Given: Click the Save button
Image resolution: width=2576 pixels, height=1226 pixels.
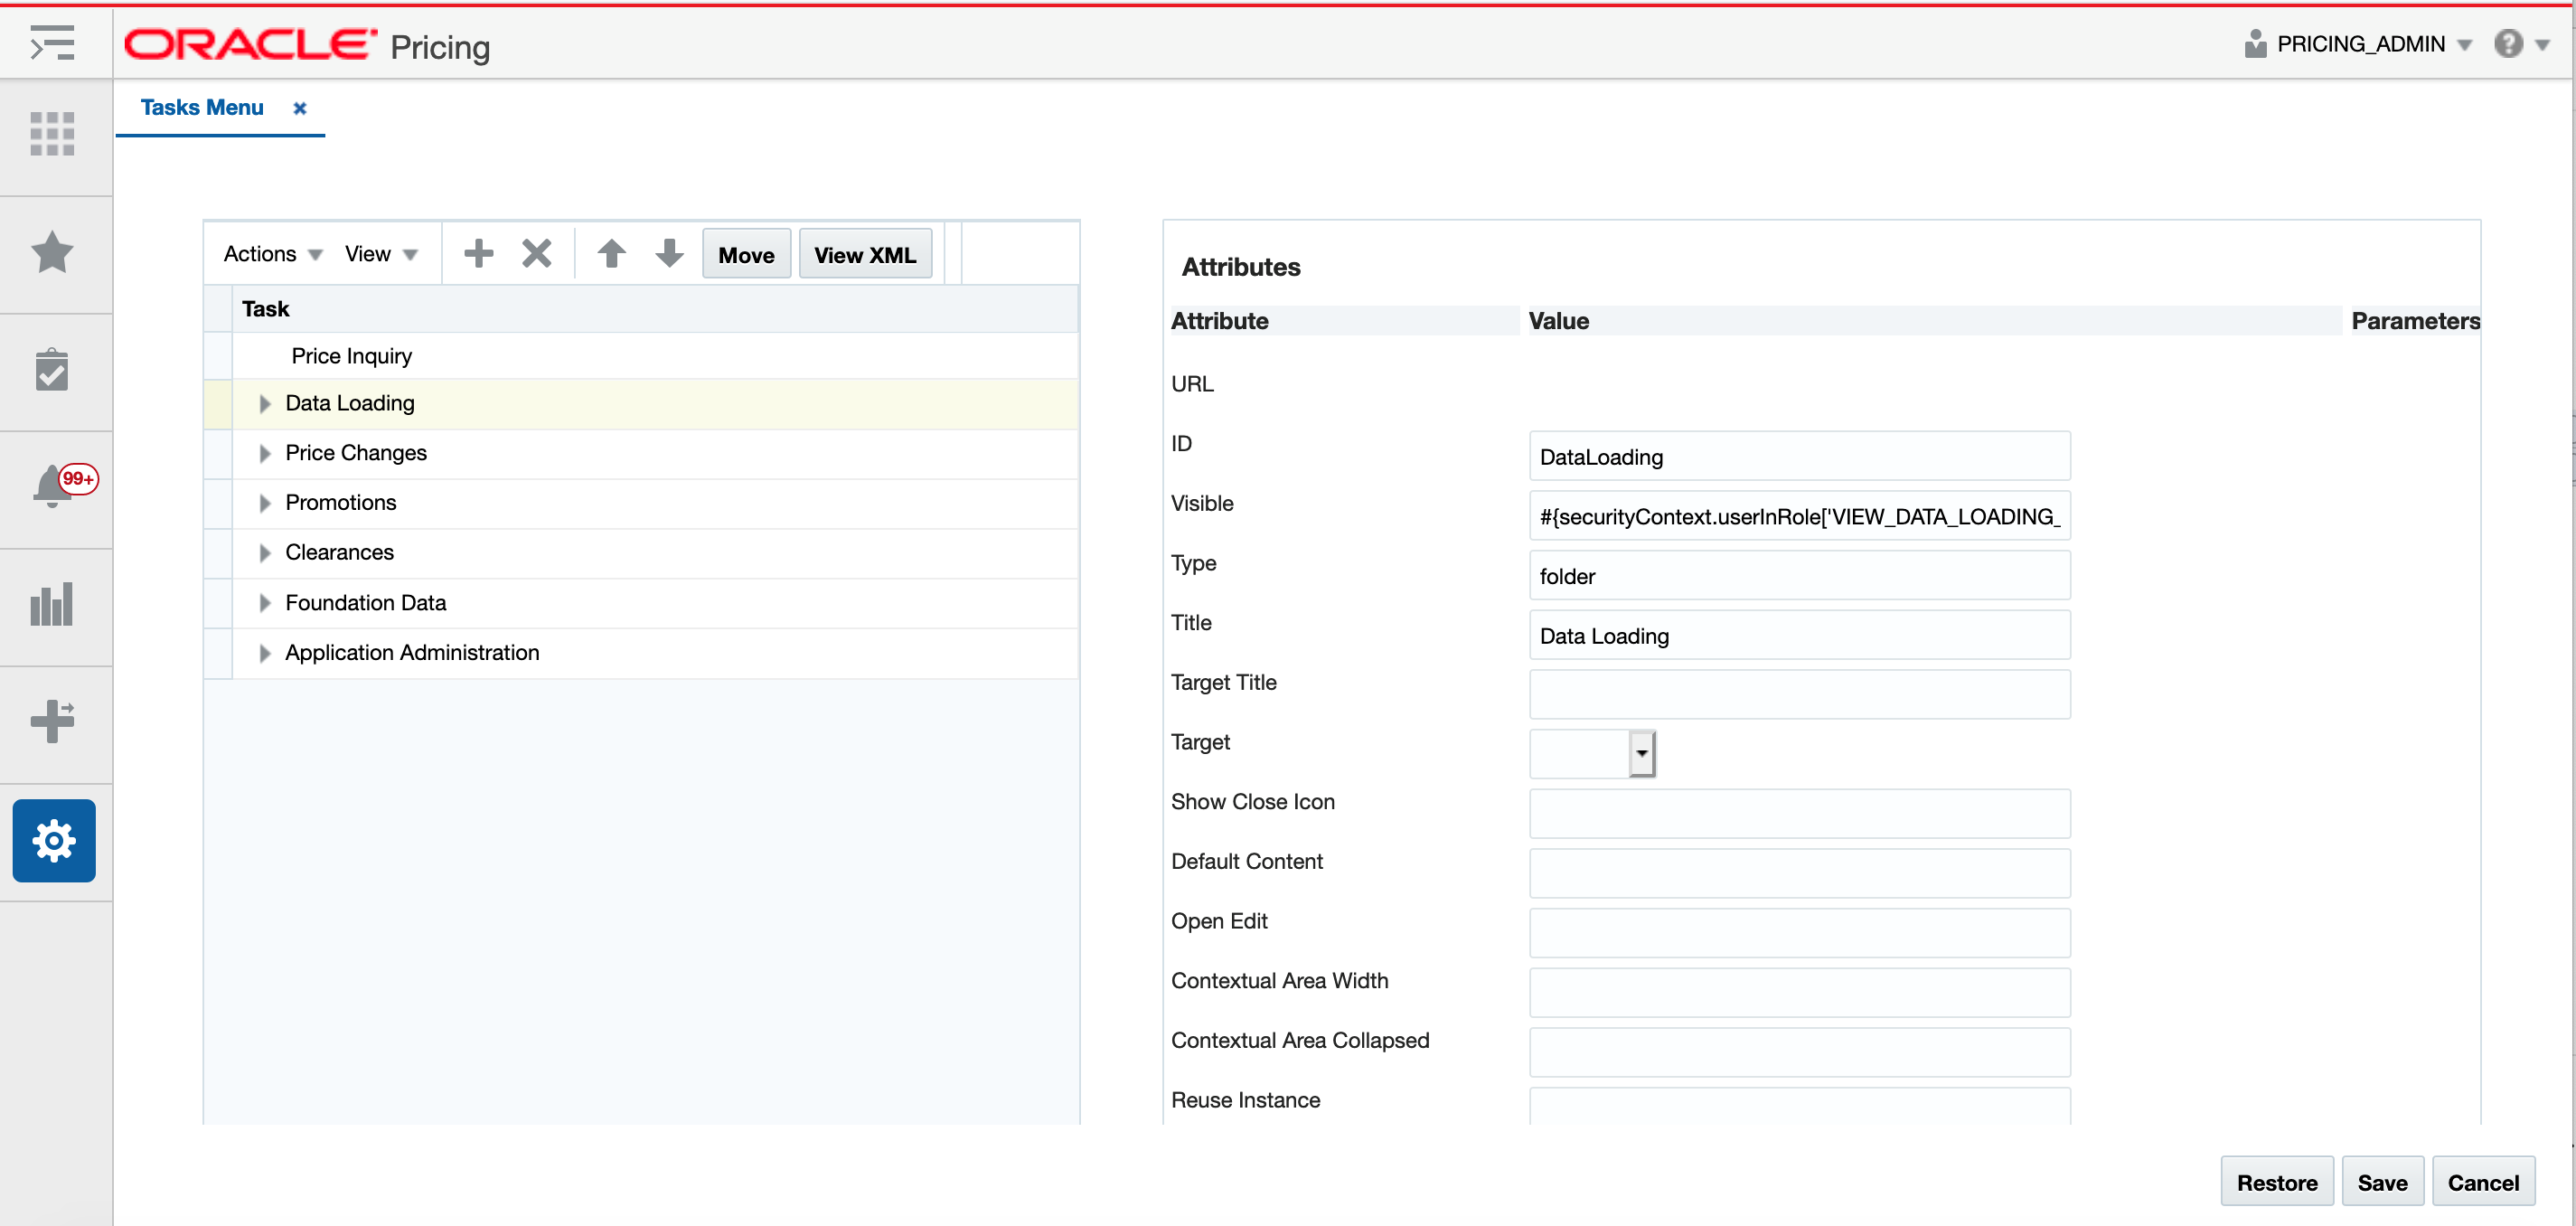Looking at the screenshot, I should tap(2381, 1182).
